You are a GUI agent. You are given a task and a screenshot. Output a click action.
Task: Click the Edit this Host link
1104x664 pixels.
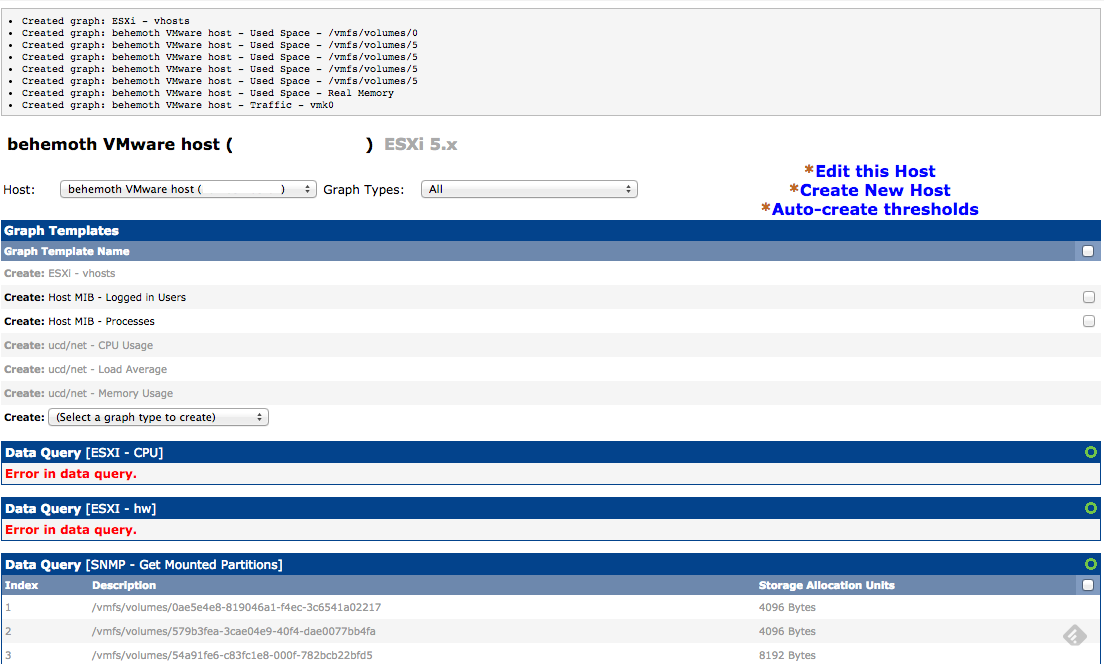(875, 171)
